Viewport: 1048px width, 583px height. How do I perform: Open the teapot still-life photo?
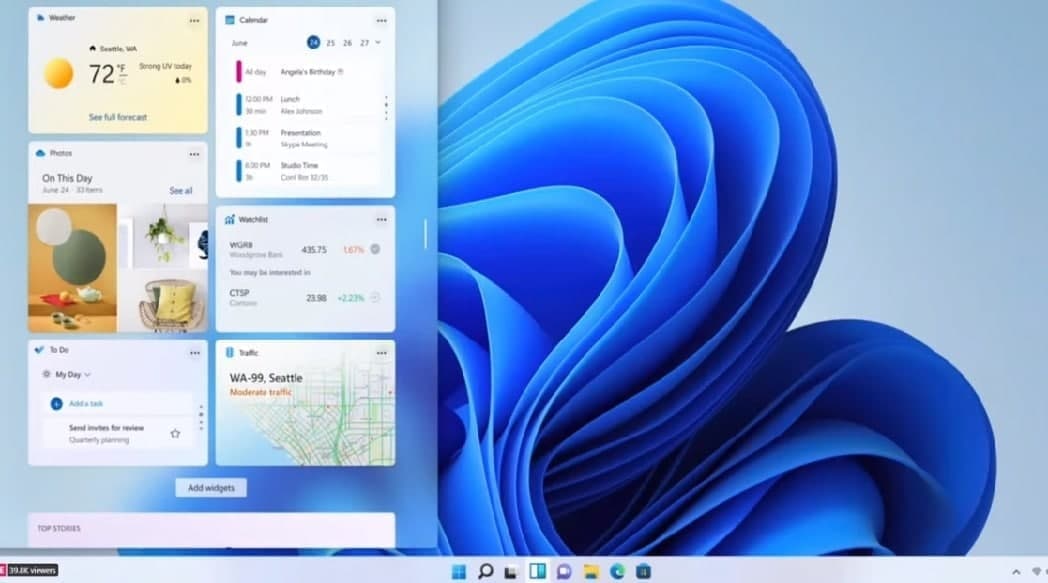pos(72,268)
